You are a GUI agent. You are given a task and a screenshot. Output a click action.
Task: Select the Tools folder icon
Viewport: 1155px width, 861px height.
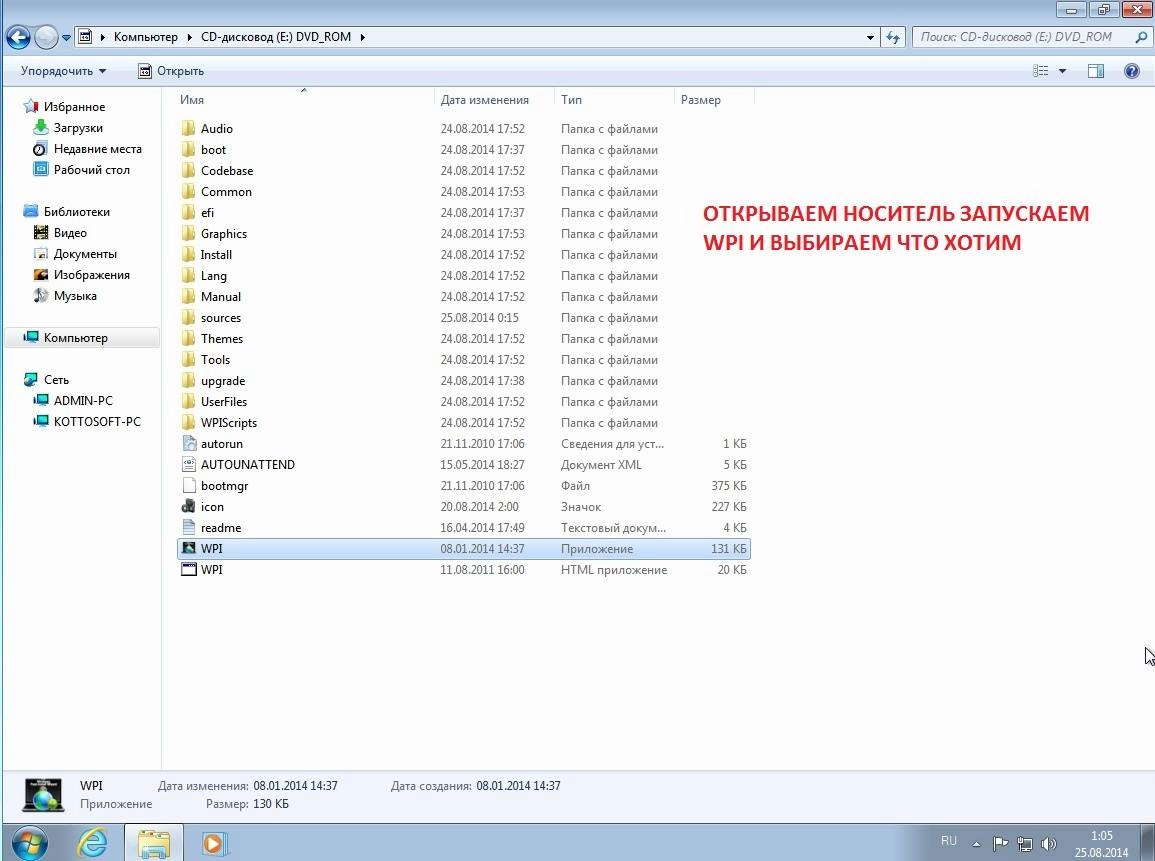pos(189,359)
